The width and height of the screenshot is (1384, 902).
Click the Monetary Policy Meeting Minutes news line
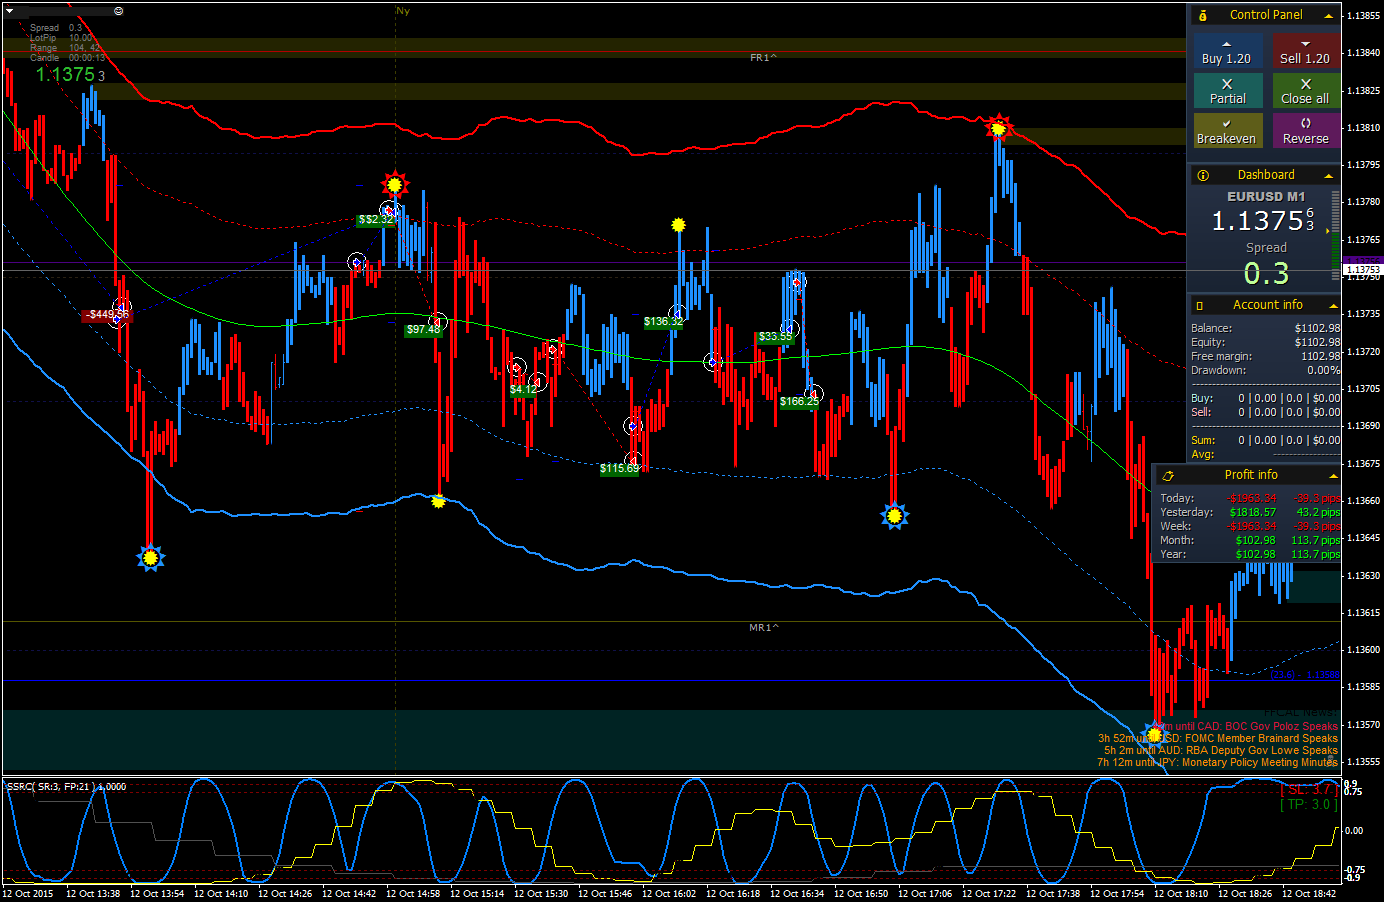click(x=1218, y=762)
